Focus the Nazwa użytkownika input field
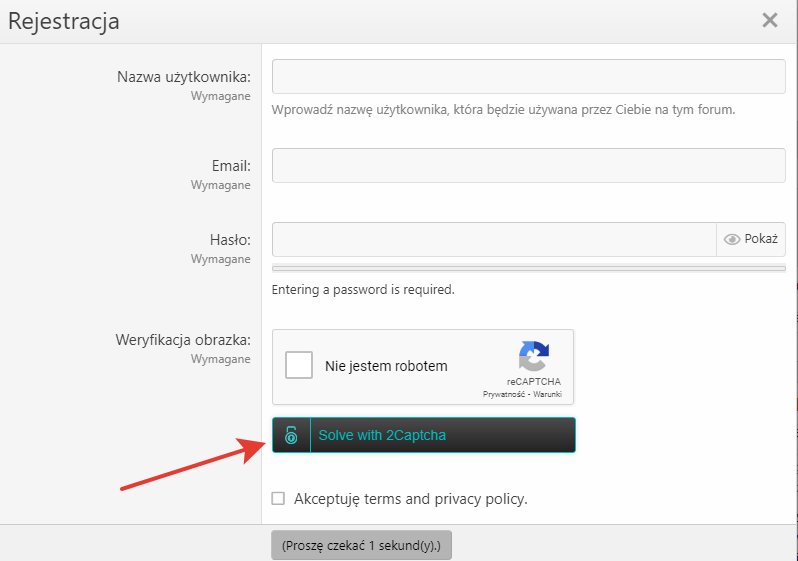This screenshot has width=798, height=561. (528, 77)
